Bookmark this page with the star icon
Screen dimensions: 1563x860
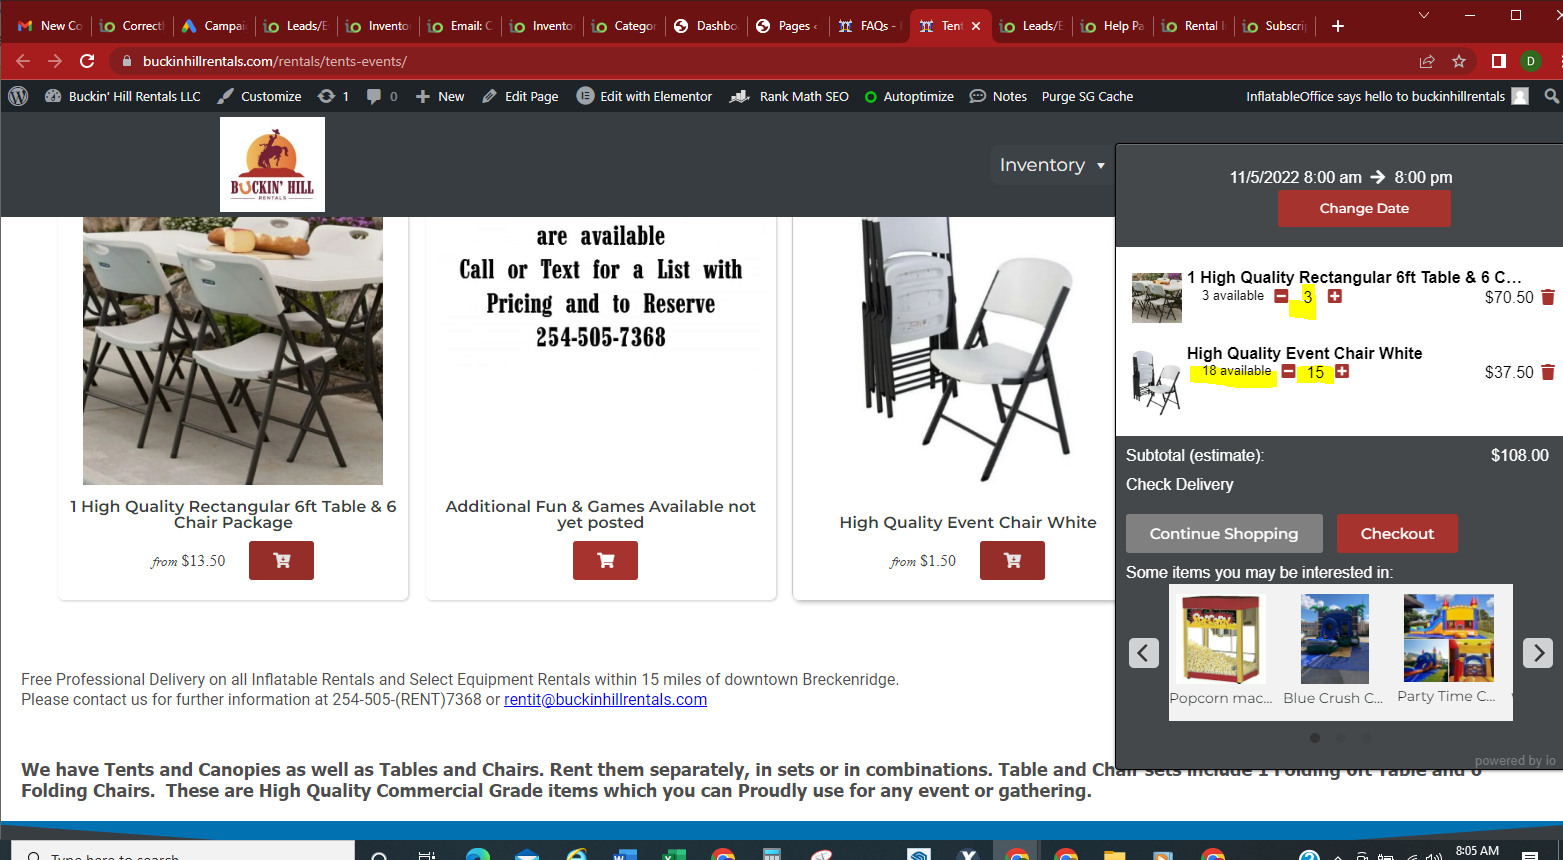1459,61
